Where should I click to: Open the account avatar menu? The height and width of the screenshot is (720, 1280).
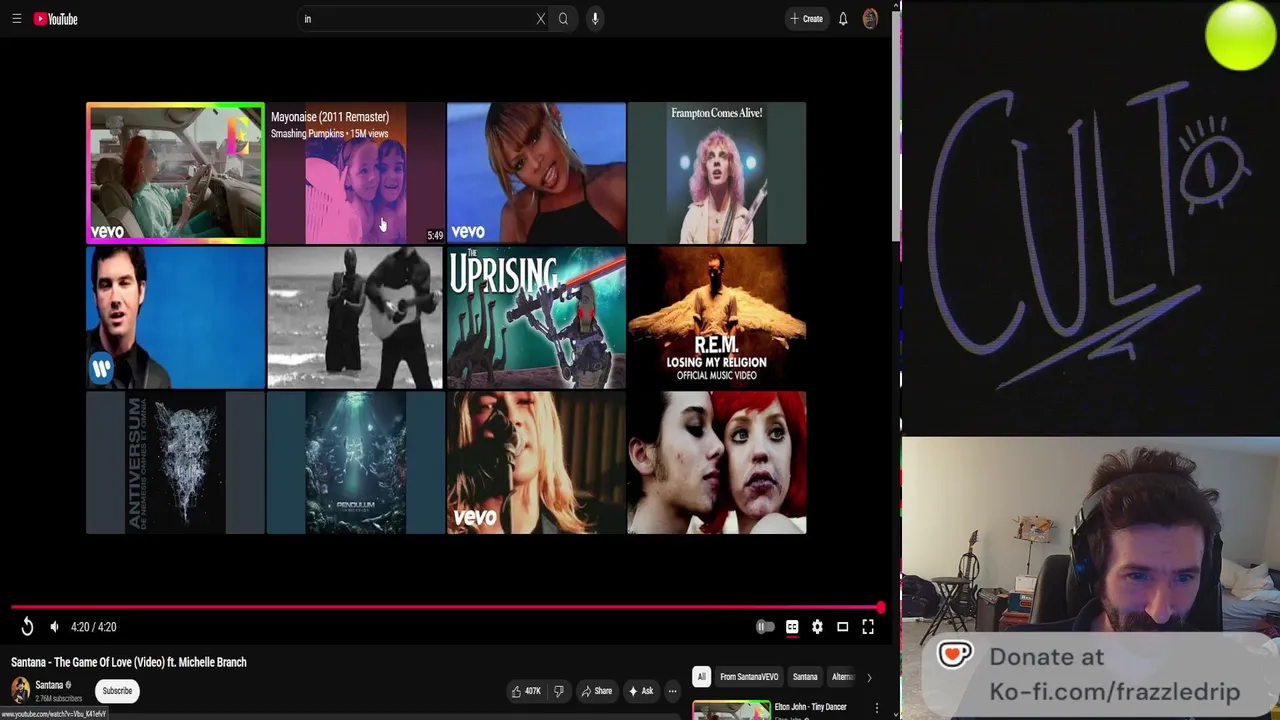(x=870, y=18)
